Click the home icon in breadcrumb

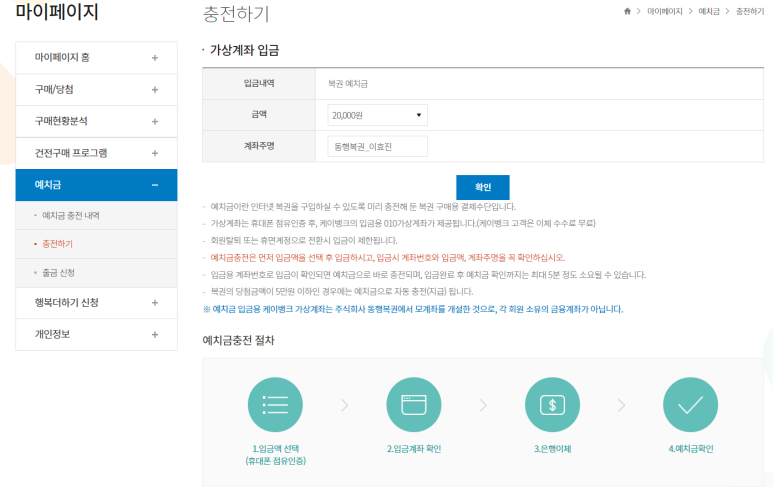point(627,11)
